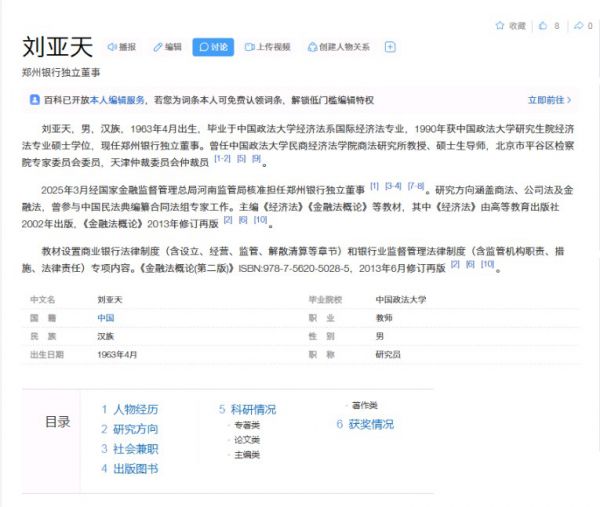Go to section 3 社会兼职

129,449
